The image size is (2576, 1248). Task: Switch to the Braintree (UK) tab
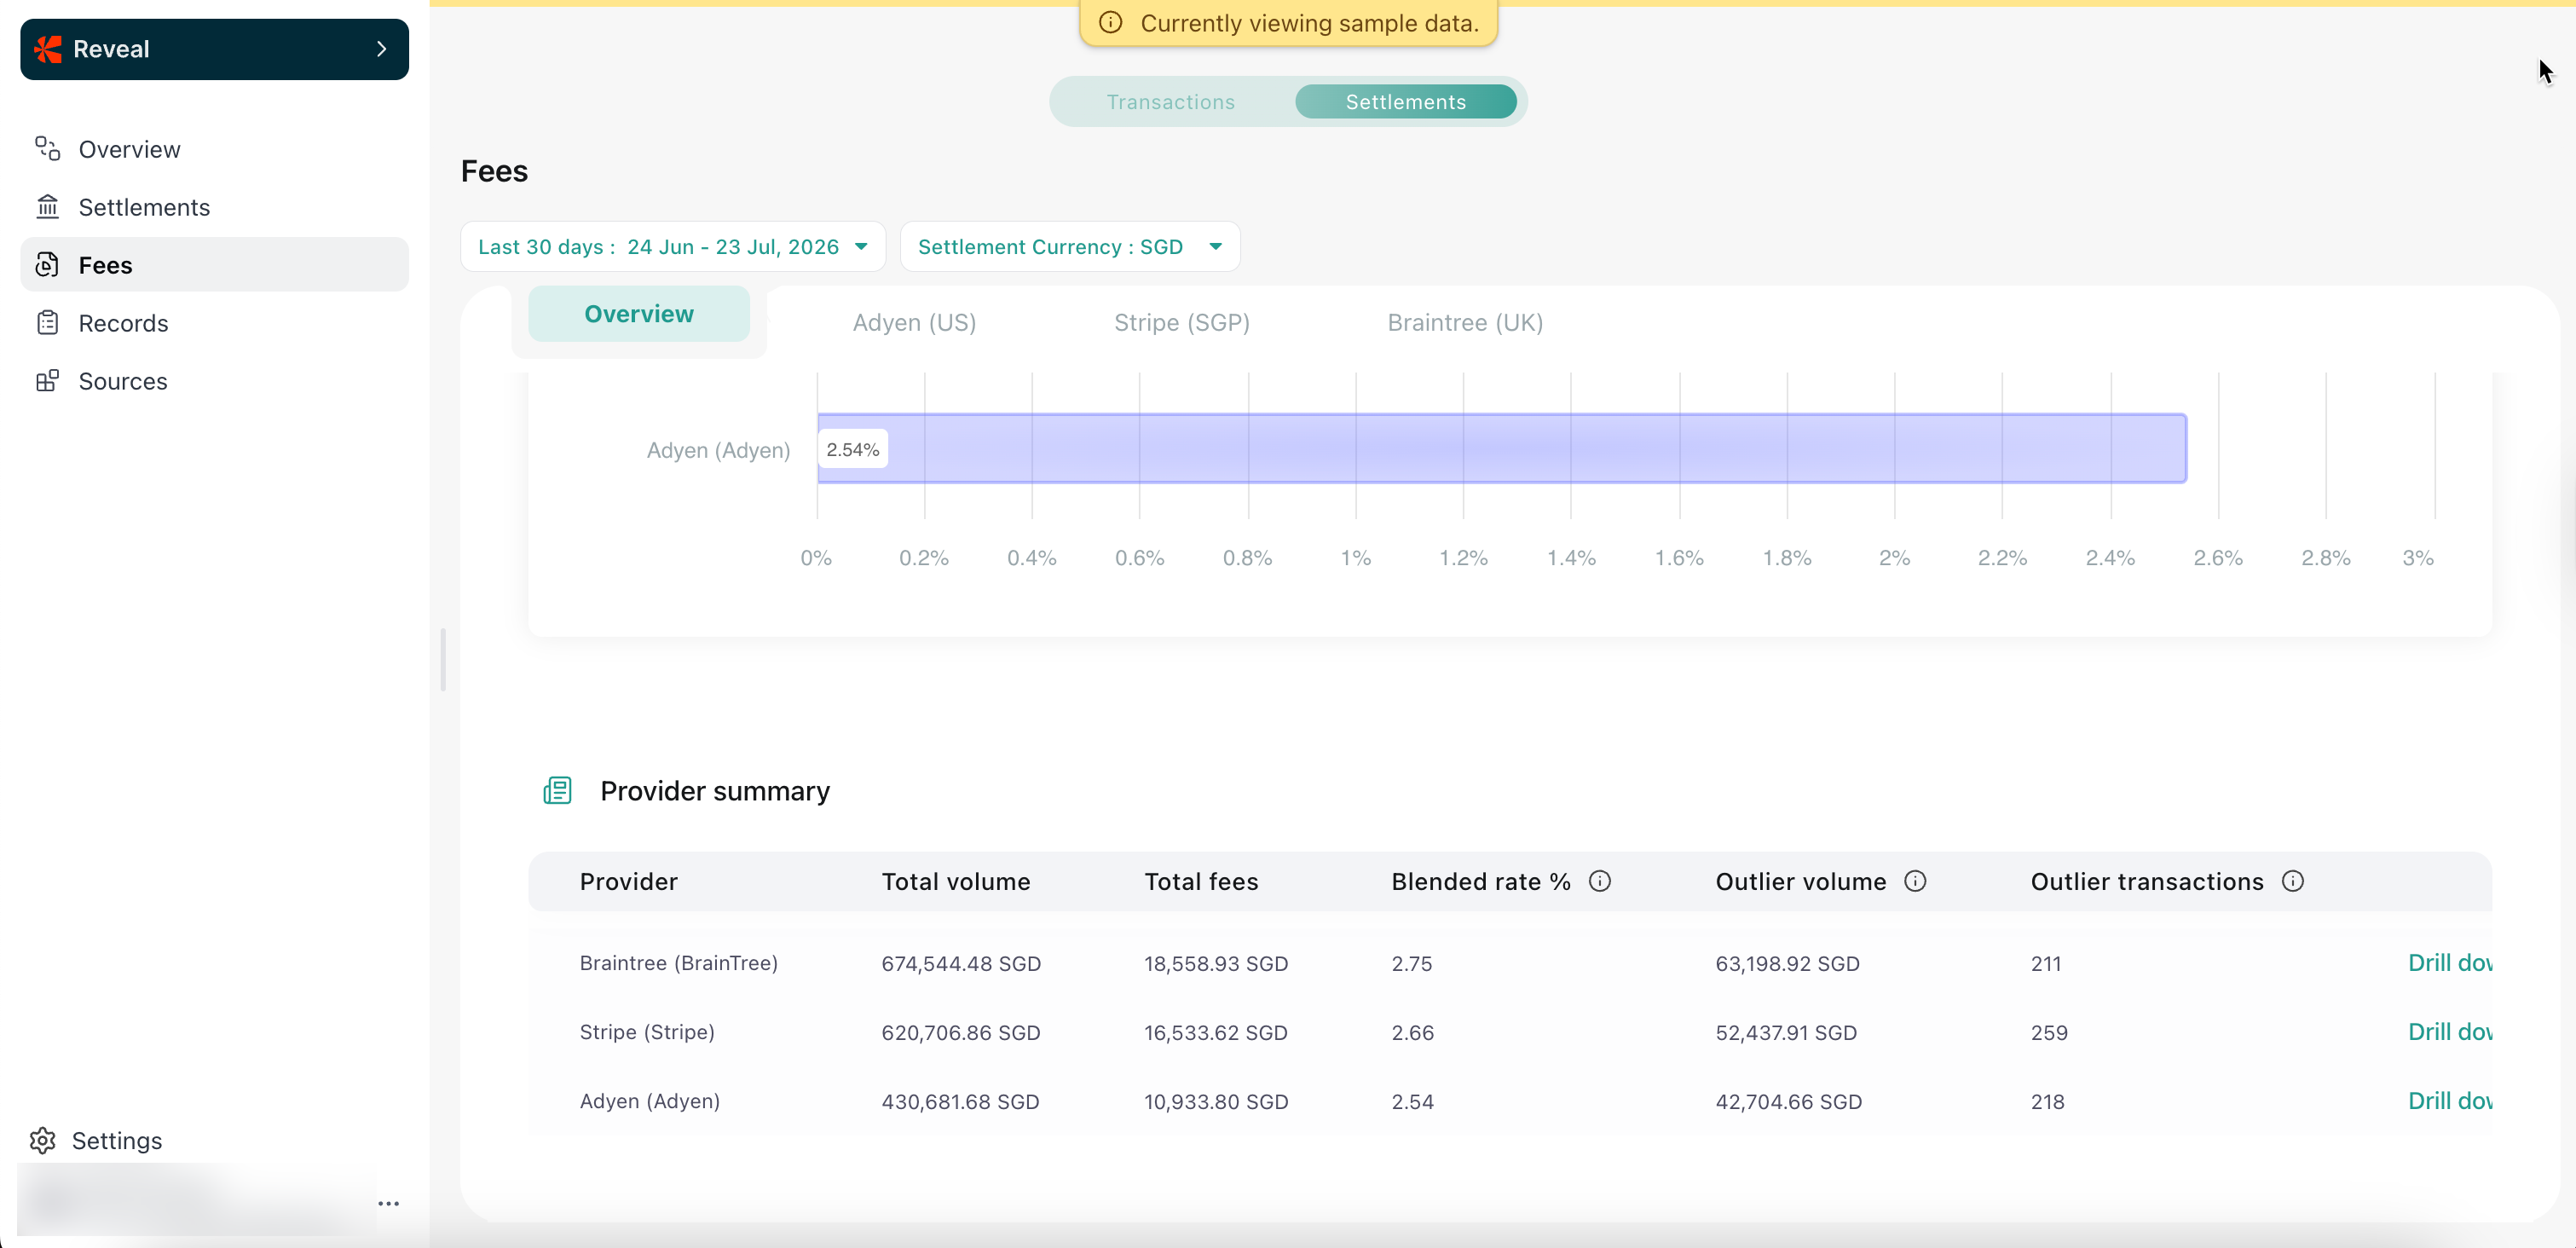(1465, 323)
